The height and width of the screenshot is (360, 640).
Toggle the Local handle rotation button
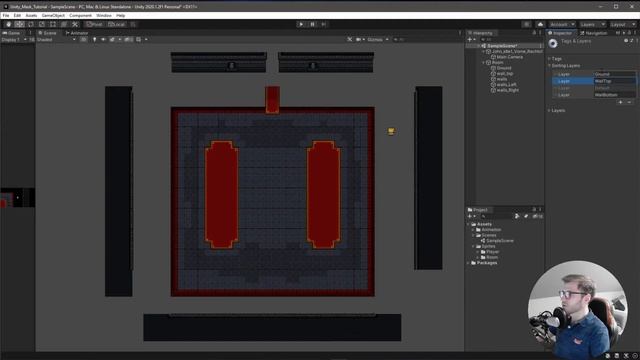pyautogui.click(x=116, y=24)
